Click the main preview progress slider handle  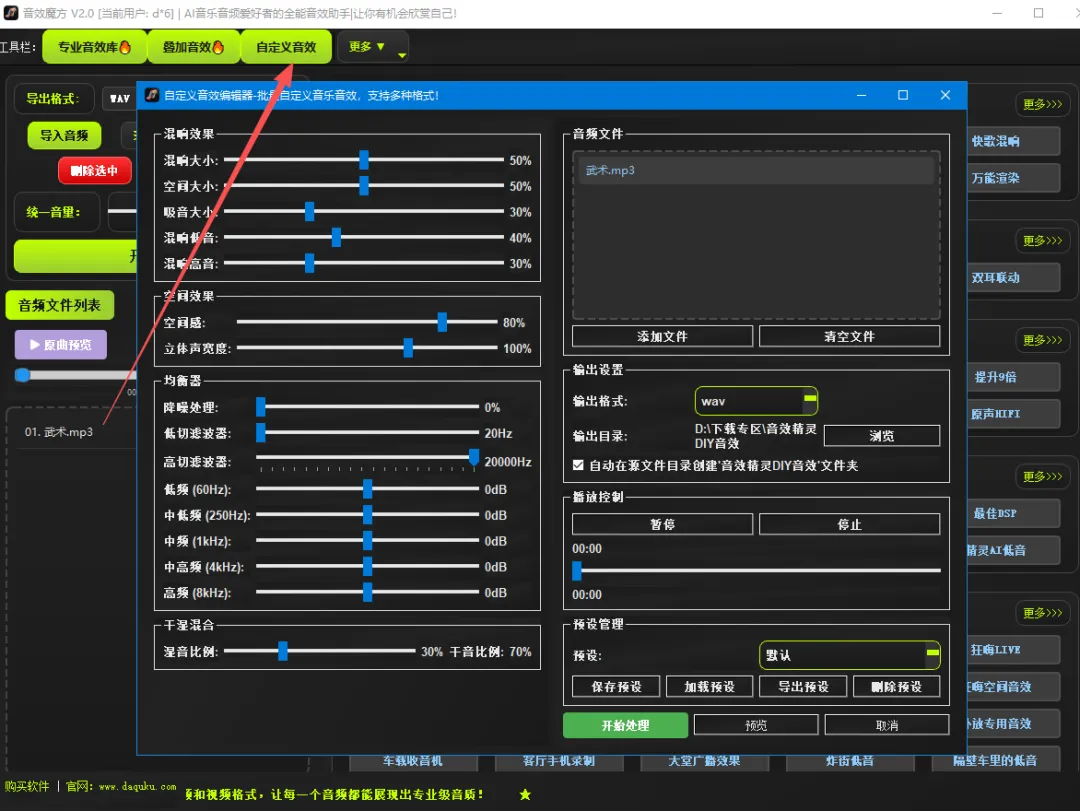[23, 375]
